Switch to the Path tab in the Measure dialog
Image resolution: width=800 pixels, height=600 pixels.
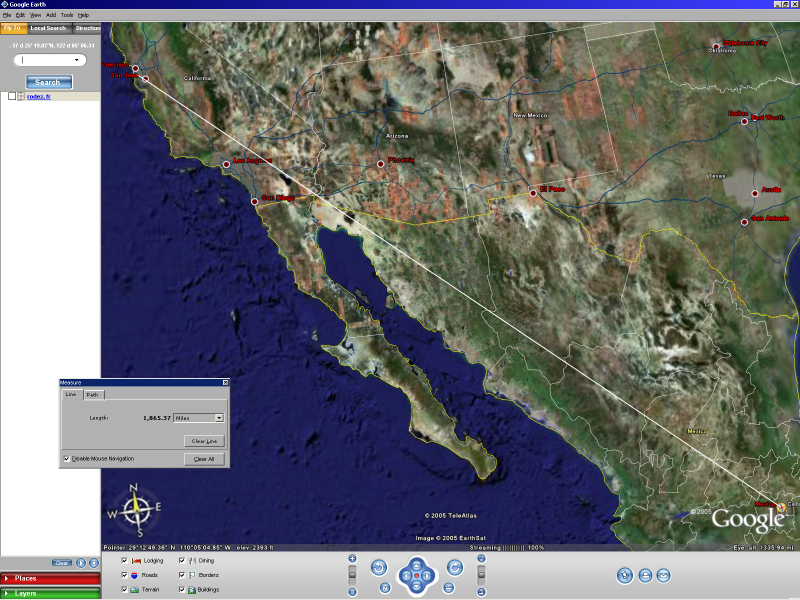(94, 394)
